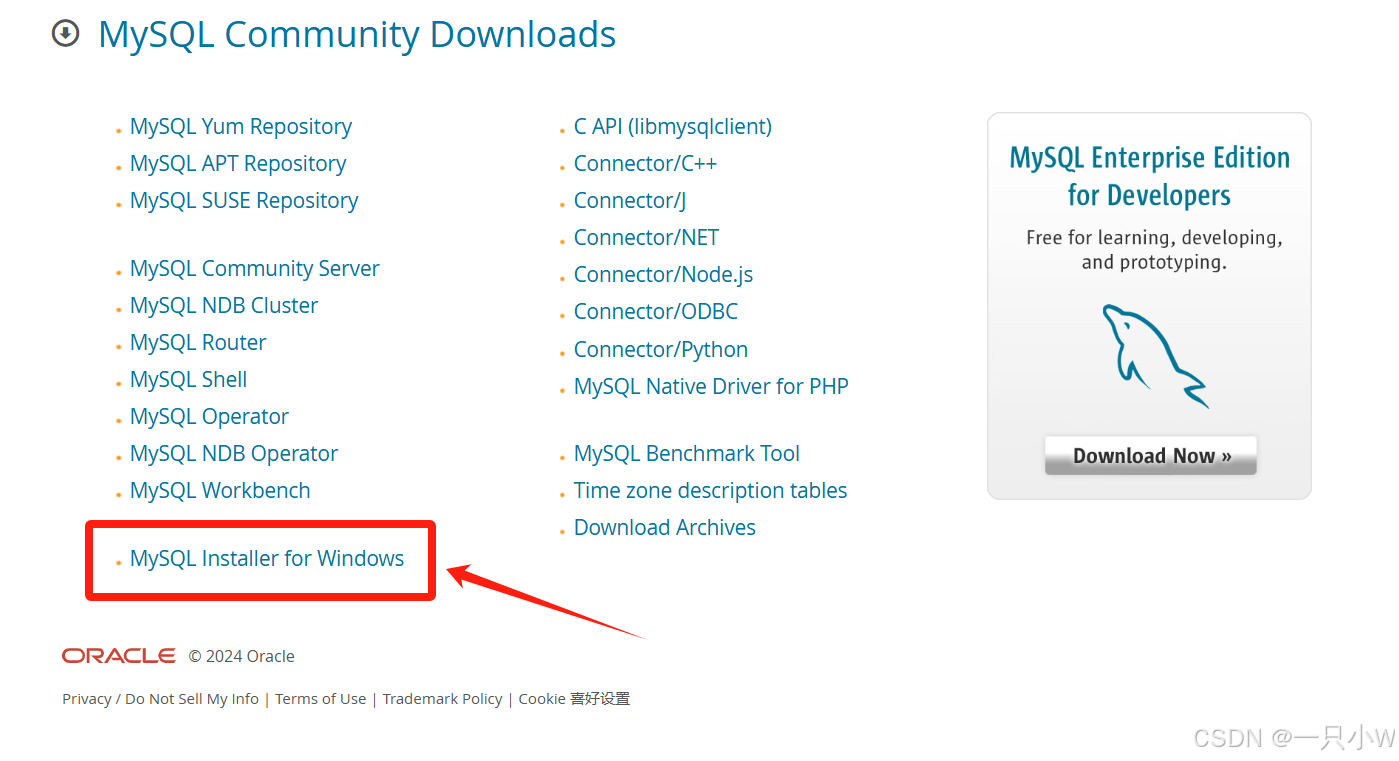Click MySQL Enterprise Edition for Developers heading
The width and height of the screenshot is (1399, 761).
[1150, 176]
